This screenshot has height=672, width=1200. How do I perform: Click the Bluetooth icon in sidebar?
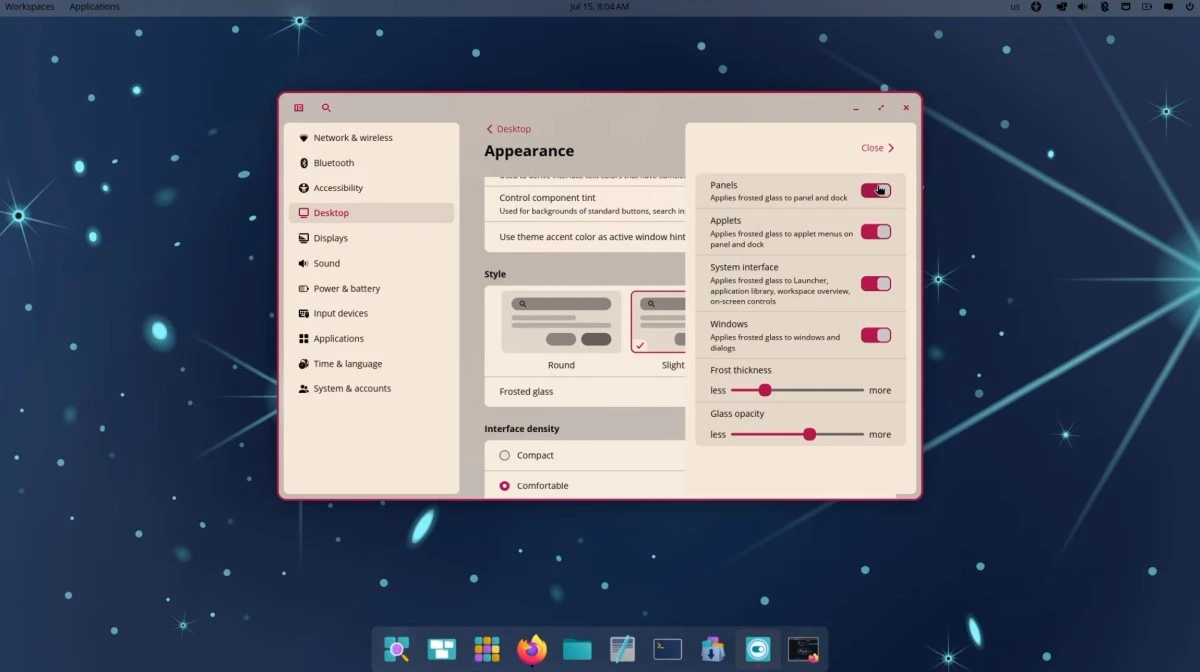click(304, 163)
